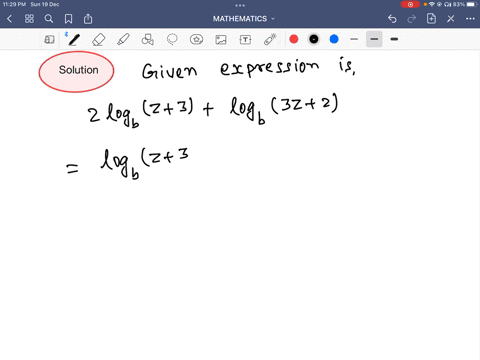Open the Elements sticker tool
This screenshot has height=360, width=480.
196,39
